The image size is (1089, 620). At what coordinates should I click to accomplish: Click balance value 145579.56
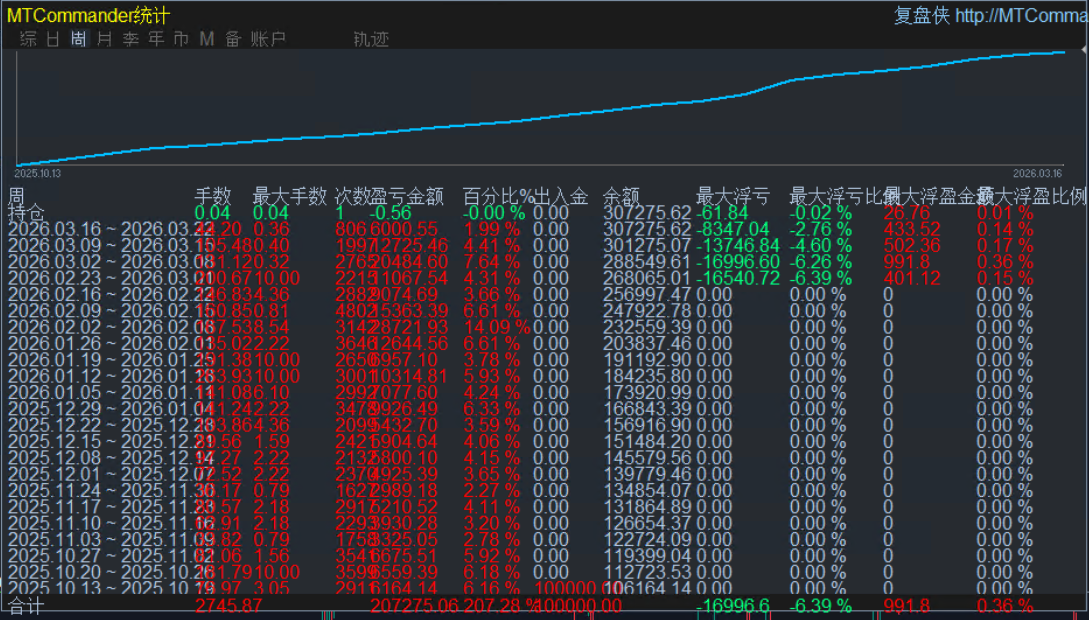pyautogui.click(x=647, y=458)
